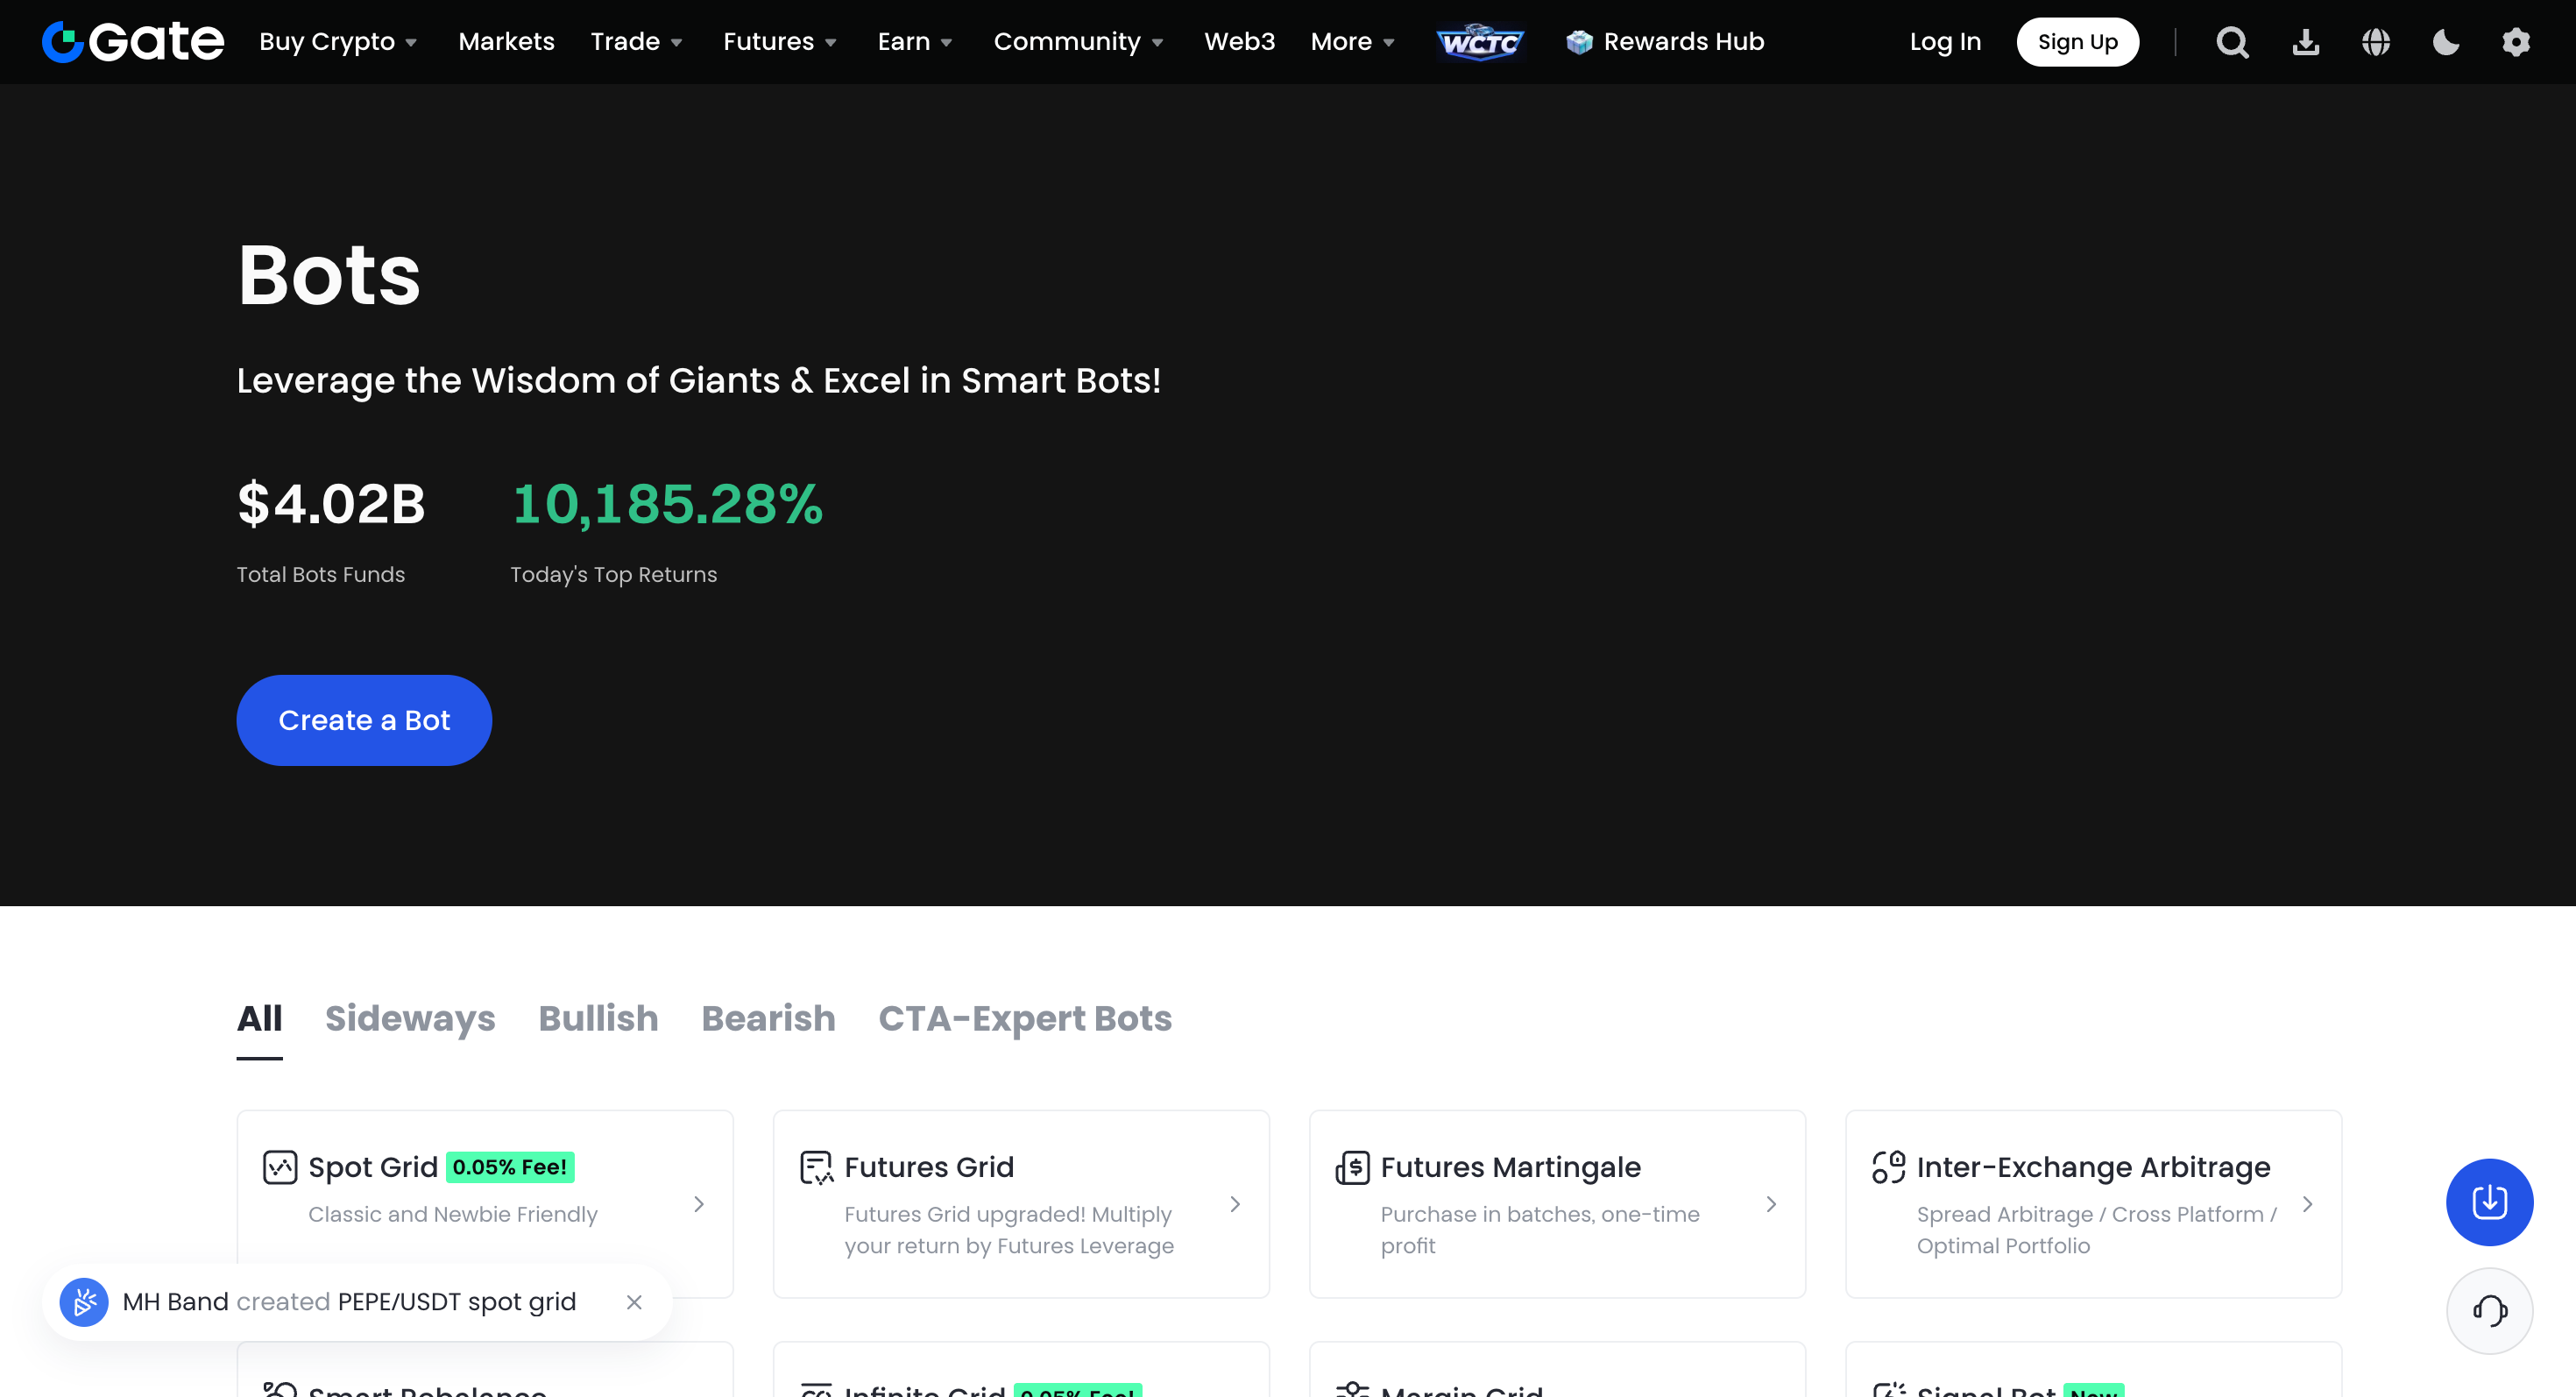
Task: Expand the Futures menu dropdown
Action: [x=779, y=42]
